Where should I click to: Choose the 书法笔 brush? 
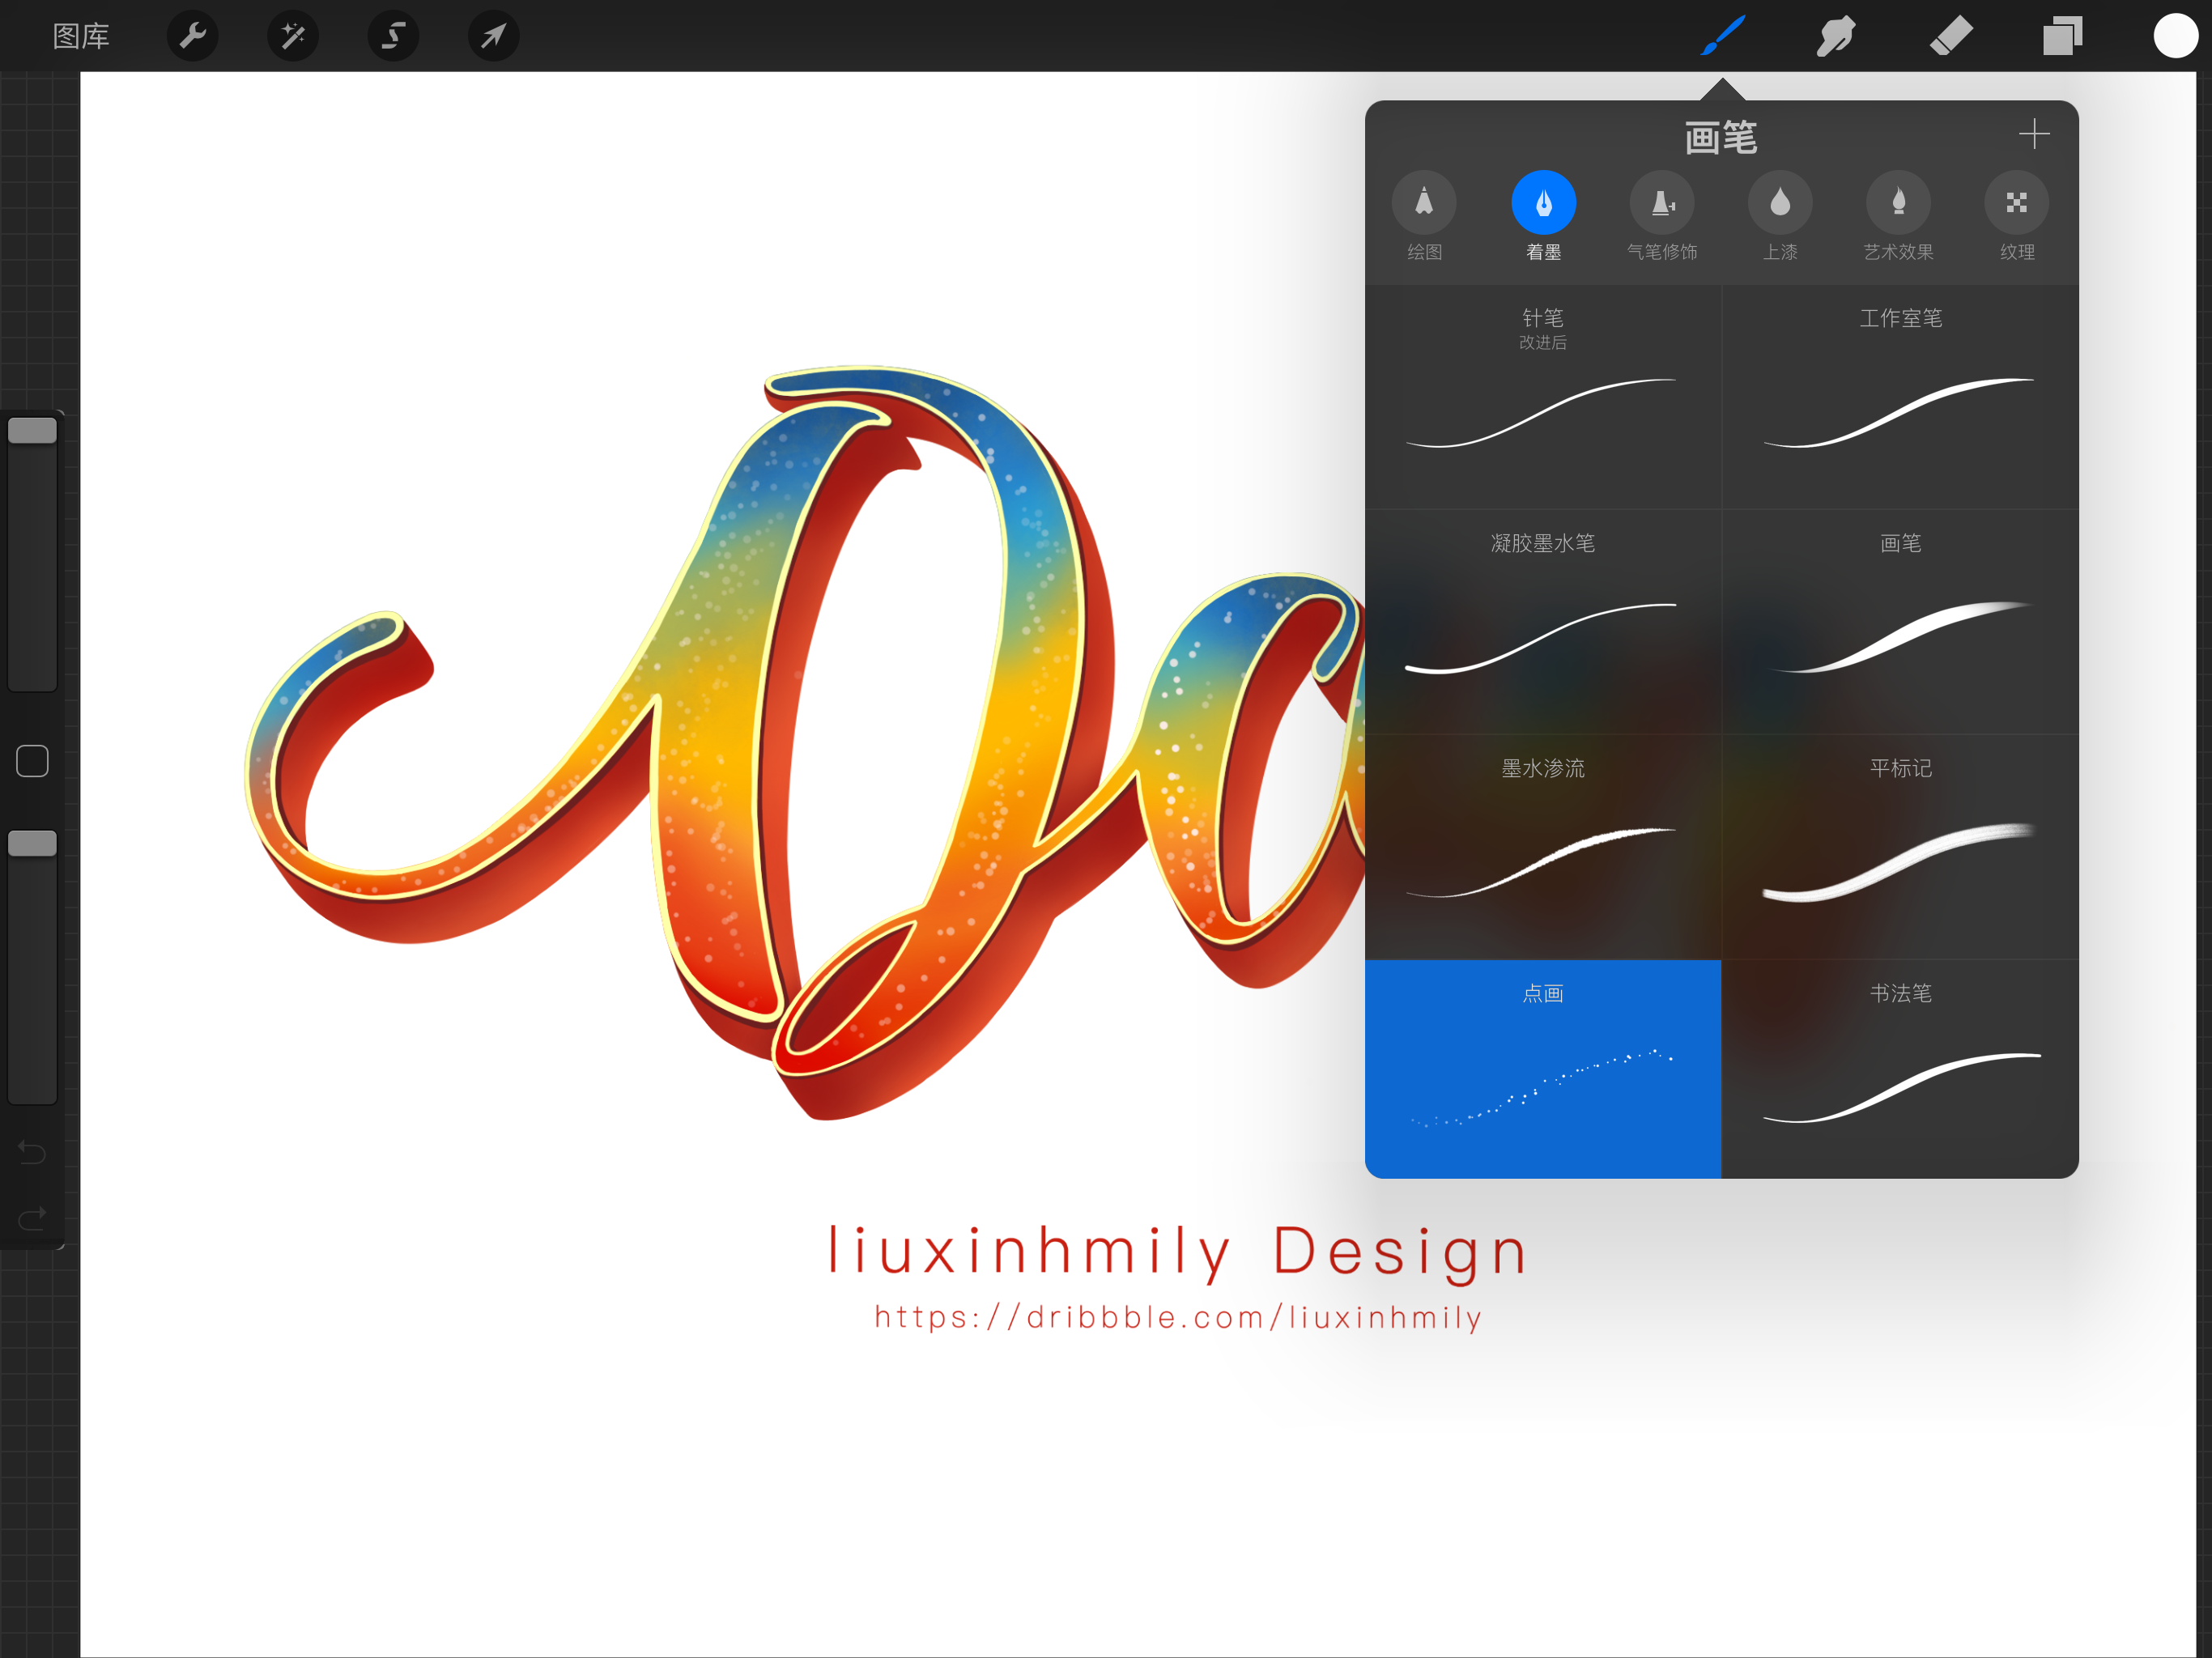point(1900,1069)
